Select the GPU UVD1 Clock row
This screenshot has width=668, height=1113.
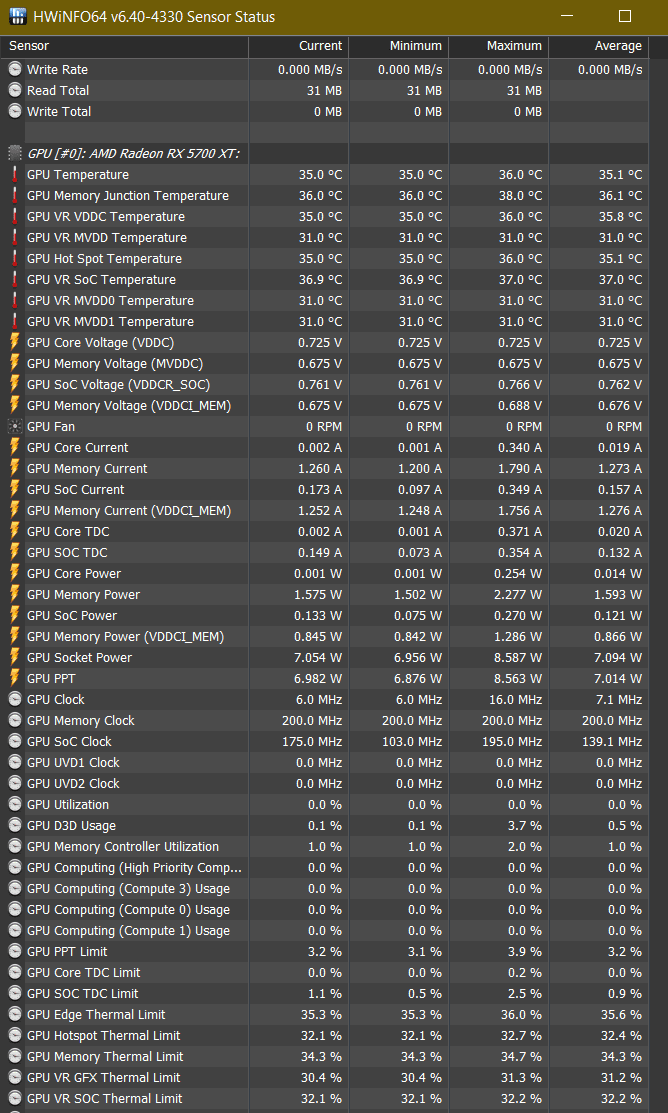324,762
